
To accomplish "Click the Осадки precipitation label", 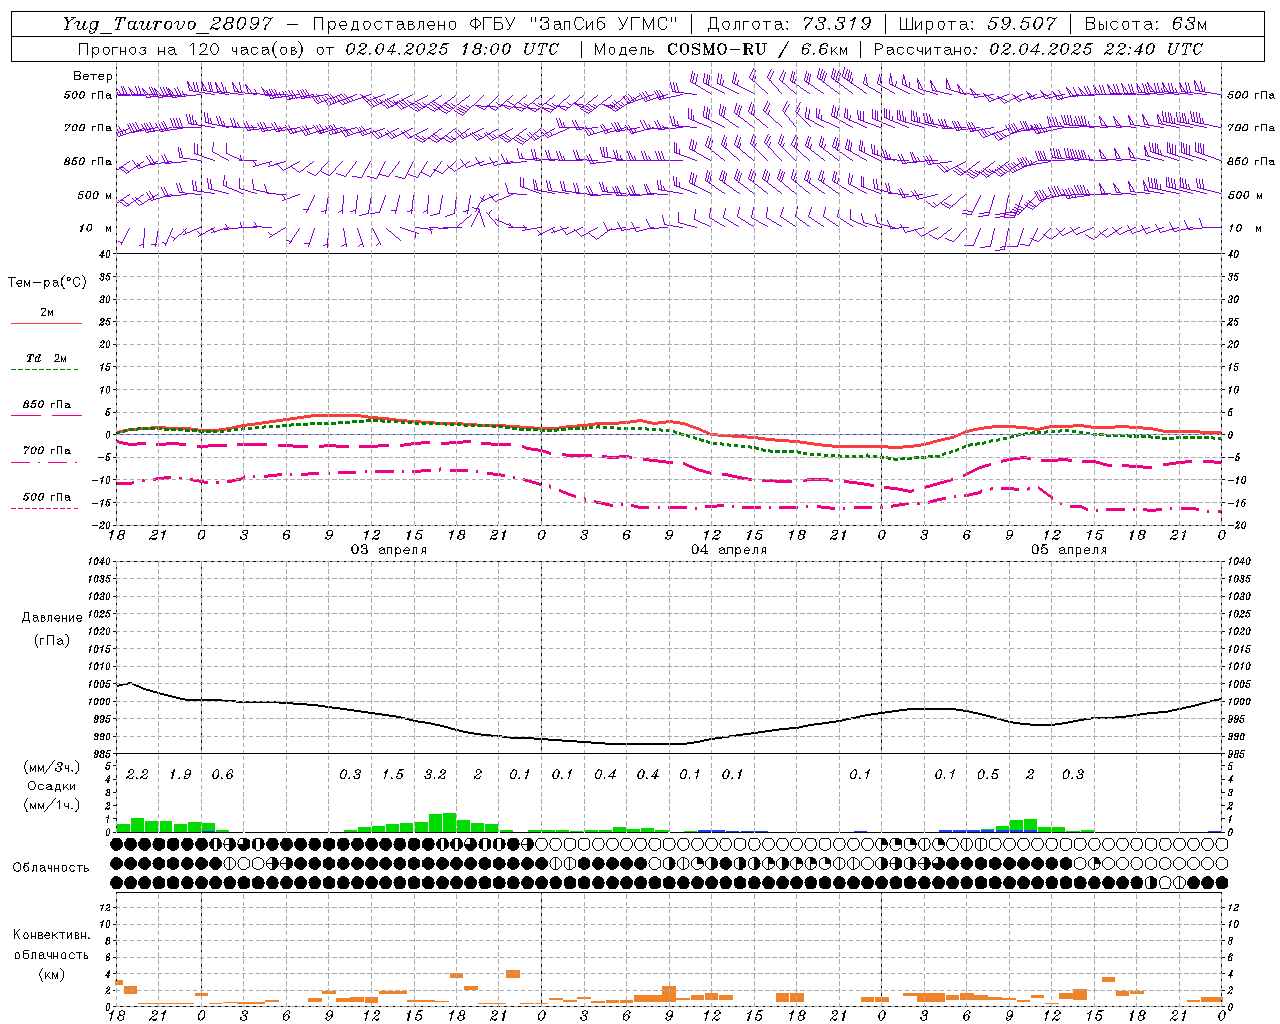I will click(x=52, y=787).
